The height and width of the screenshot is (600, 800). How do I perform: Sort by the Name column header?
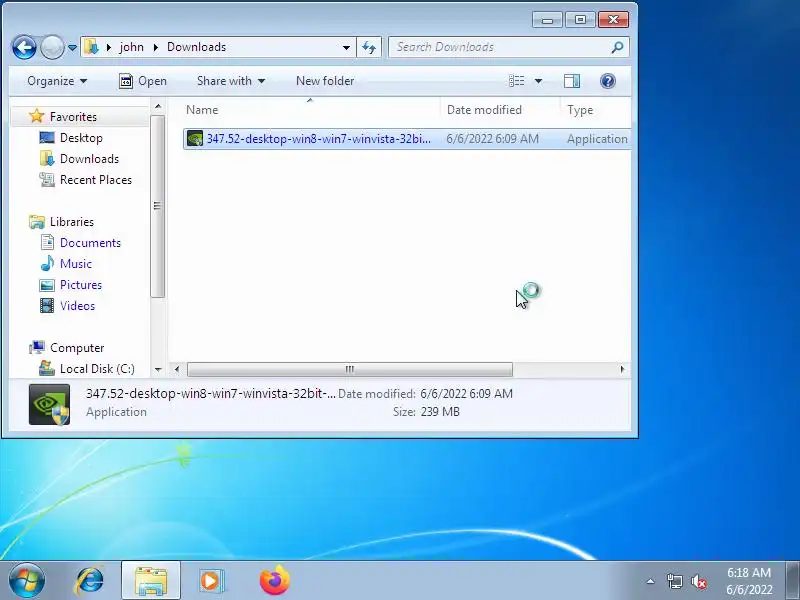click(x=202, y=110)
